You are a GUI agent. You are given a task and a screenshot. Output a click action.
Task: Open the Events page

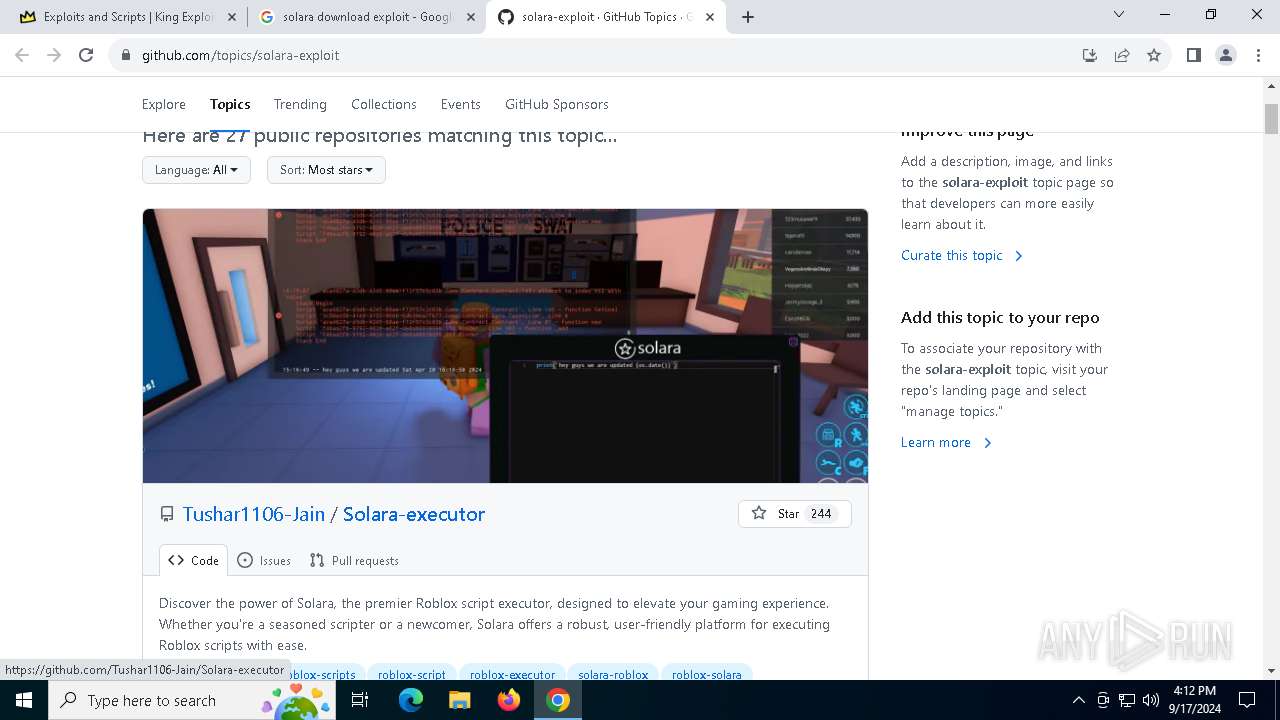pos(461,104)
